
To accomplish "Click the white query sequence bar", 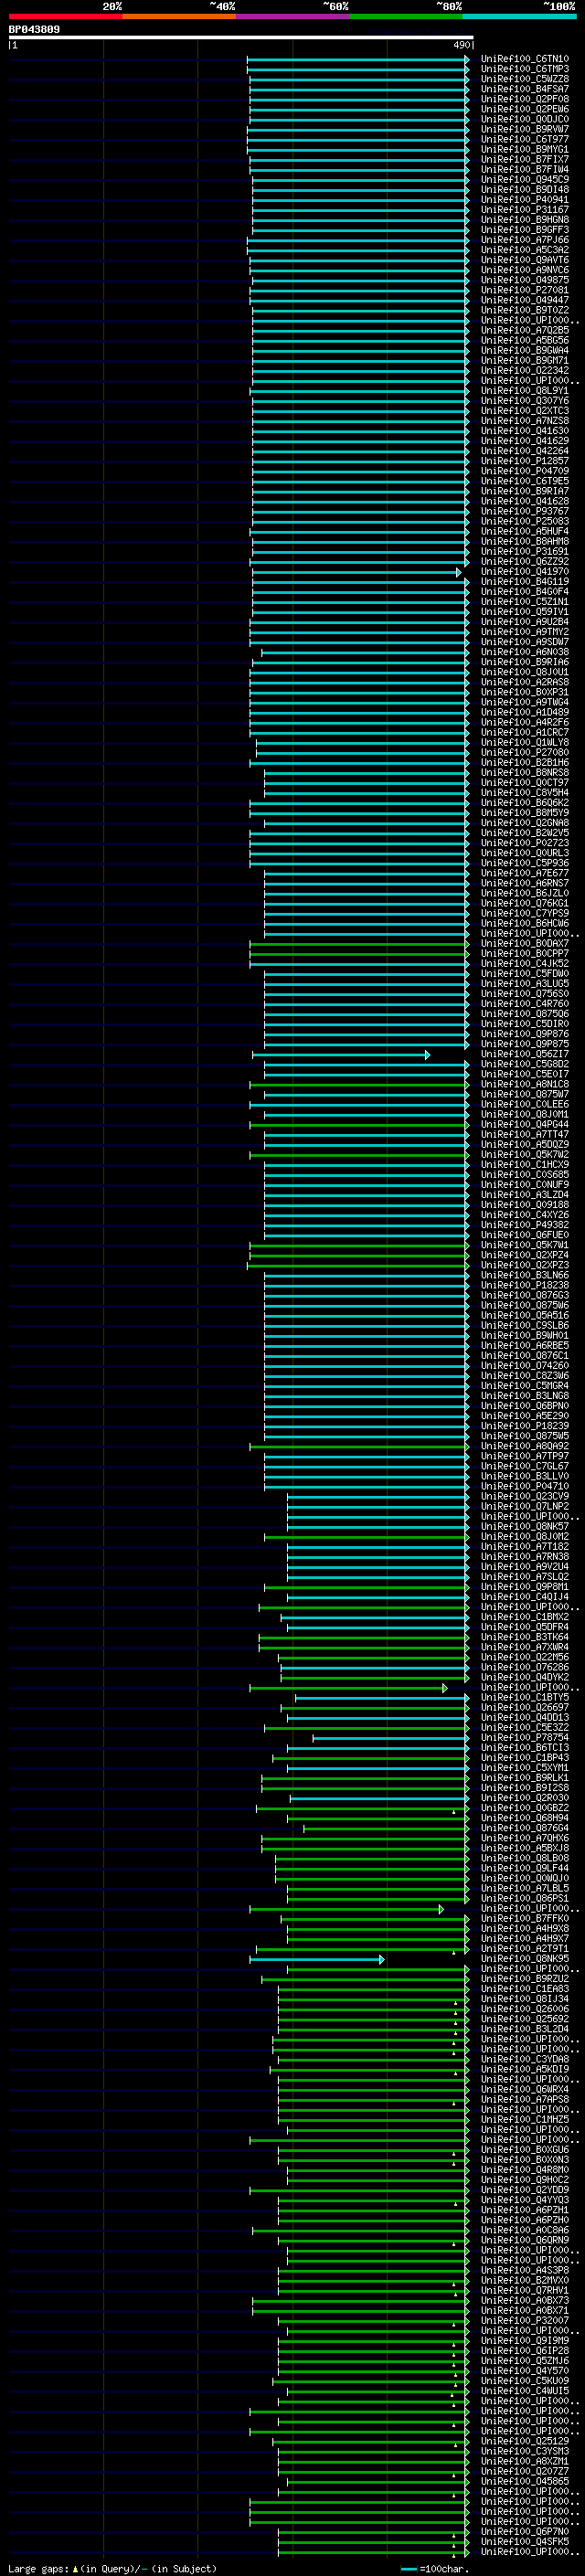I will (x=241, y=38).
